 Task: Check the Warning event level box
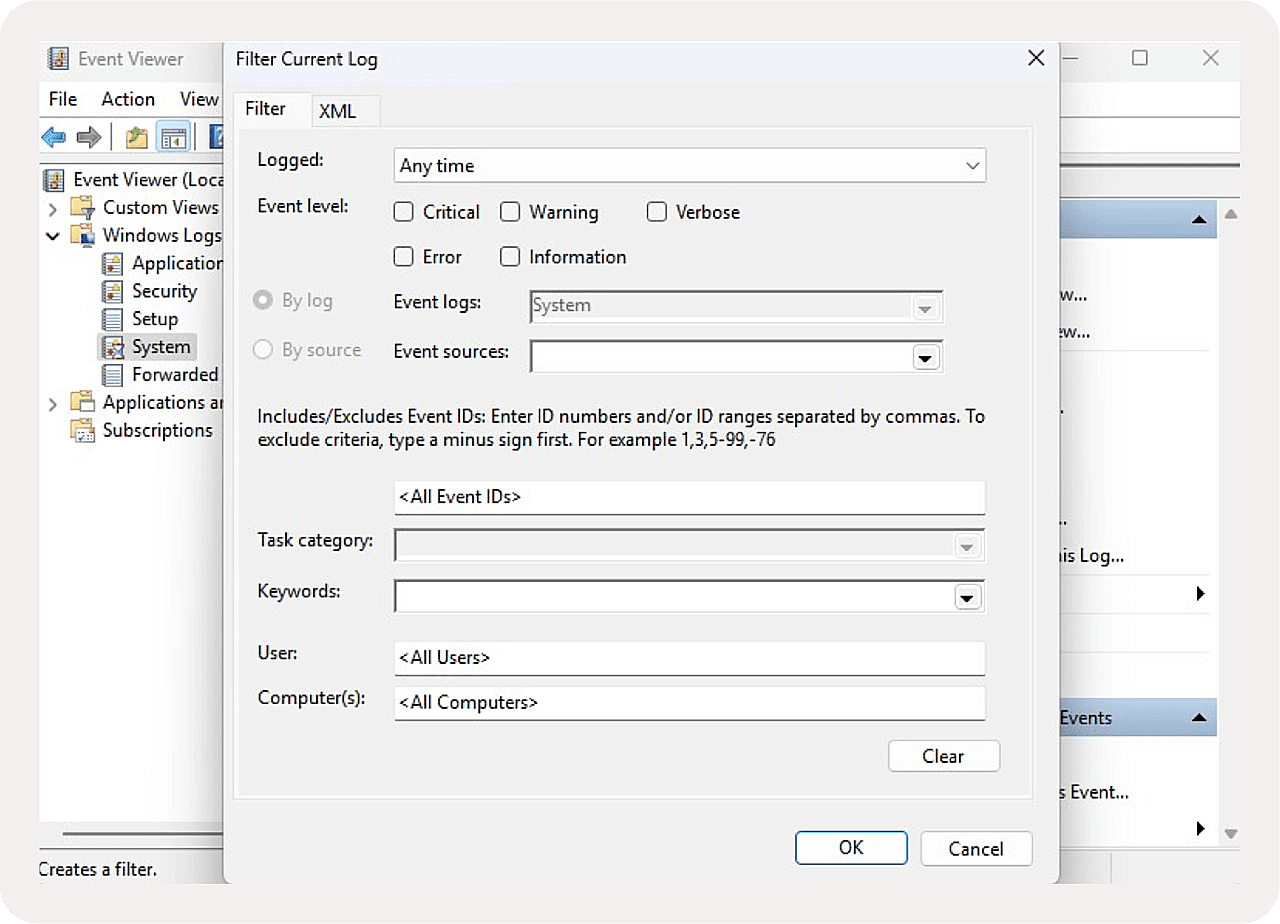click(x=510, y=212)
